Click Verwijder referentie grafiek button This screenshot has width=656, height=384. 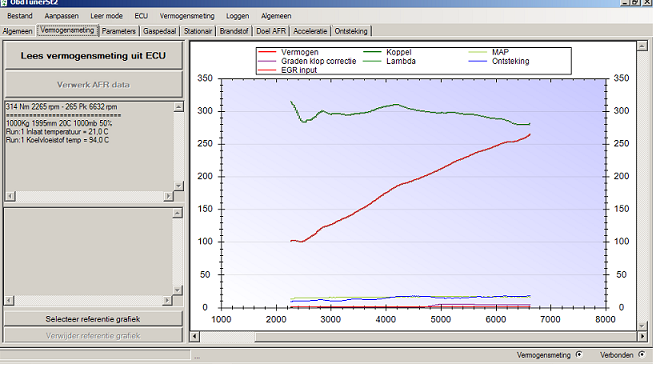[x=93, y=335]
